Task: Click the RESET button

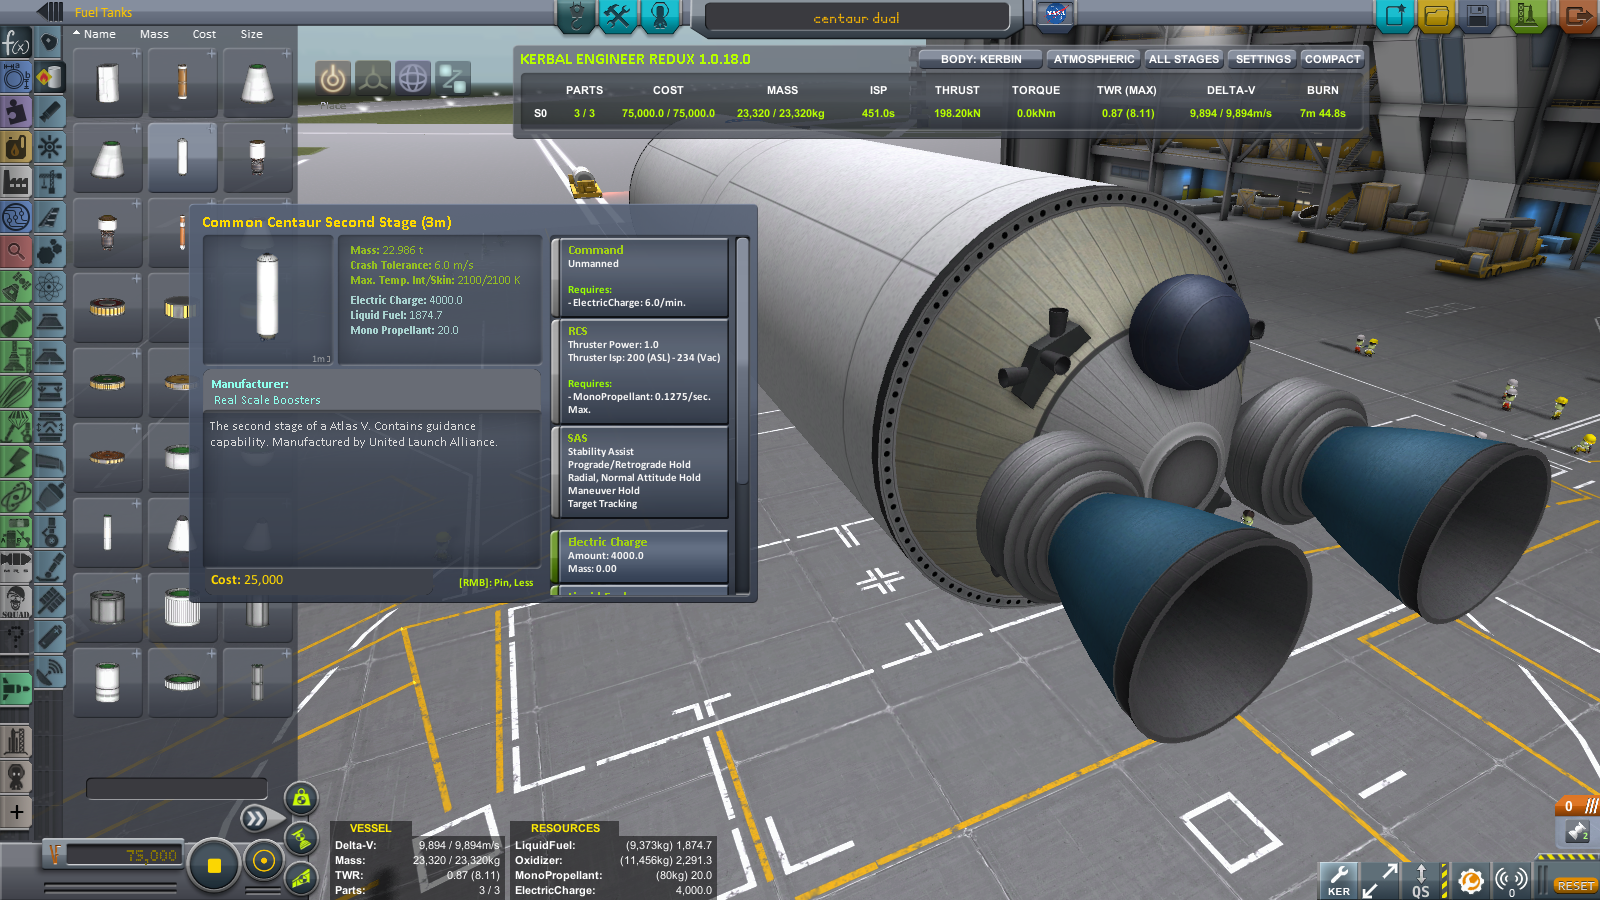Action: tap(1575, 886)
